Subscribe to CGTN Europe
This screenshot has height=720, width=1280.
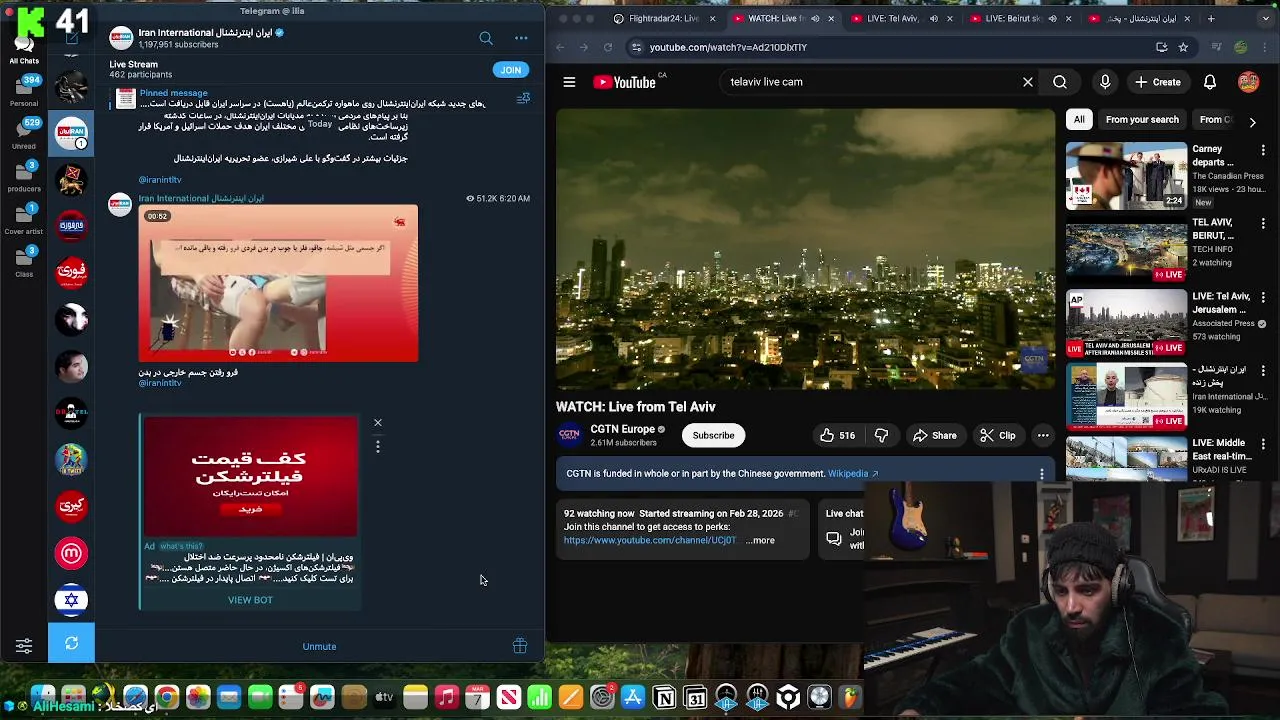point(713,435)
